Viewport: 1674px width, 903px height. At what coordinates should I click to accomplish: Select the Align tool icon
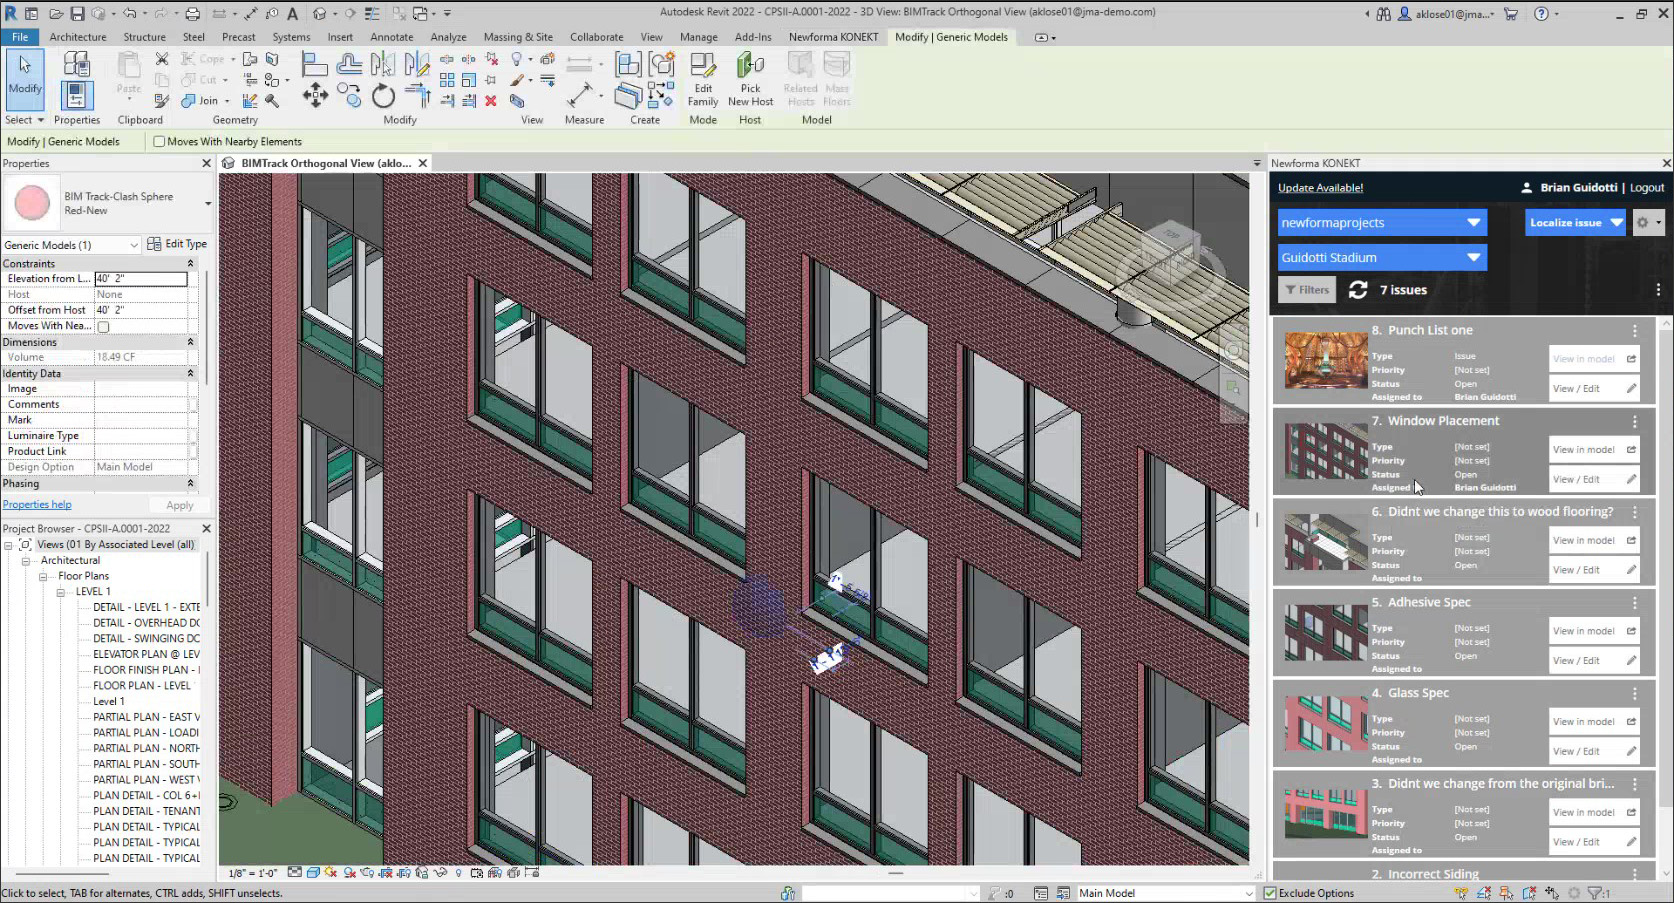(315, 64)
